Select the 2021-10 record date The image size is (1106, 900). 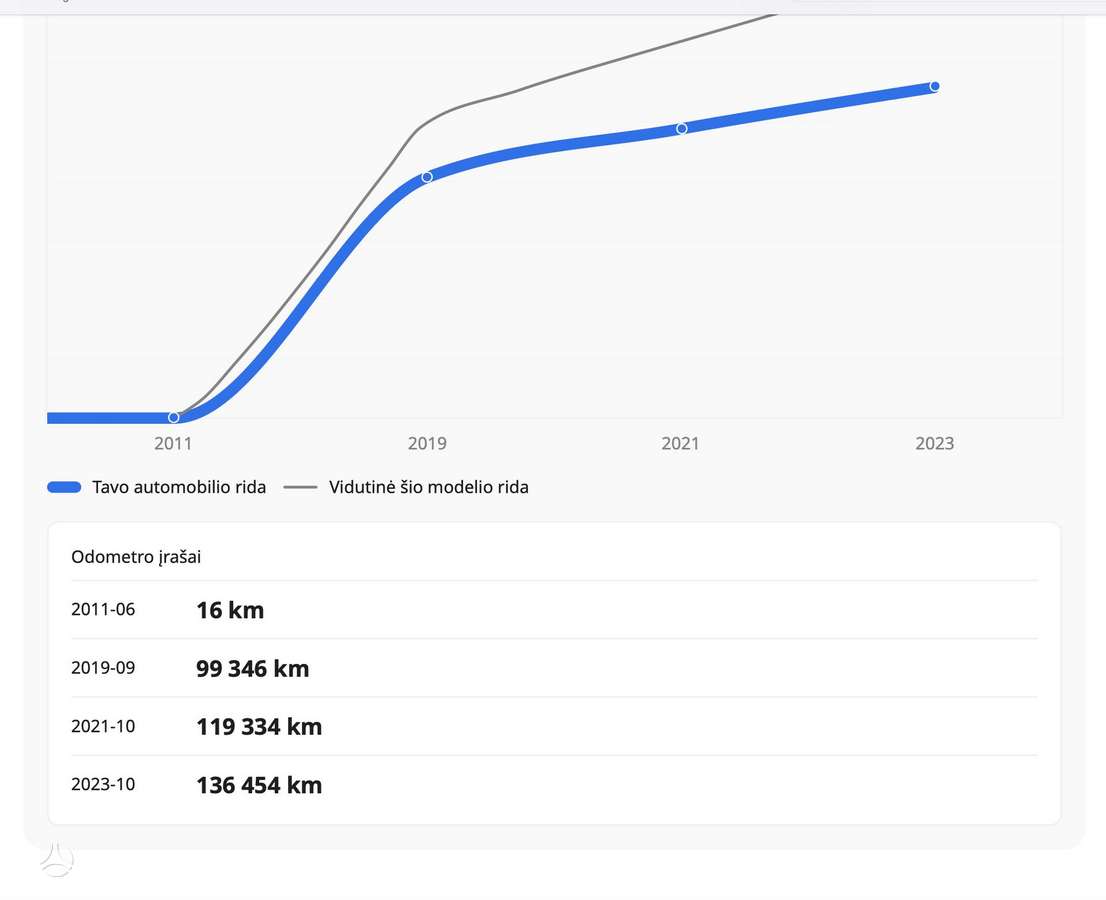pos(103,726)
